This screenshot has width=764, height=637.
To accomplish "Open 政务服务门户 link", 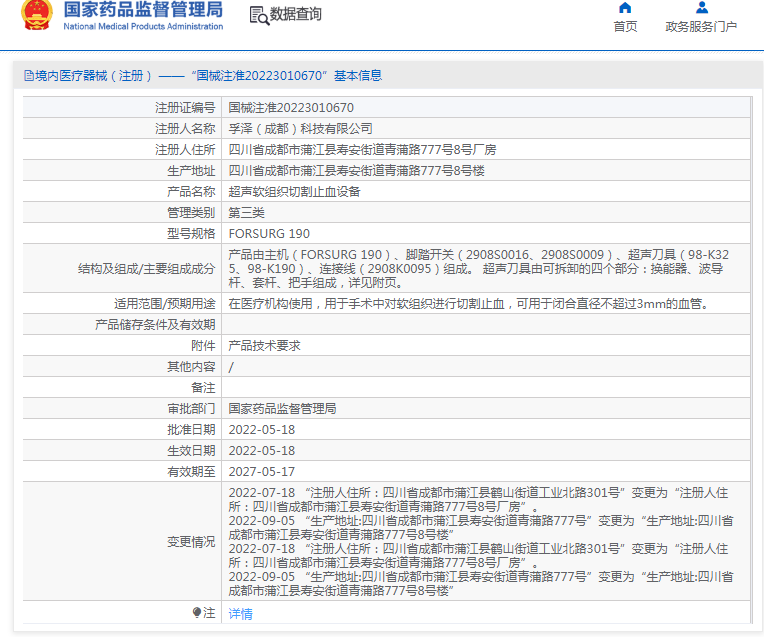I will click(701, 26).
